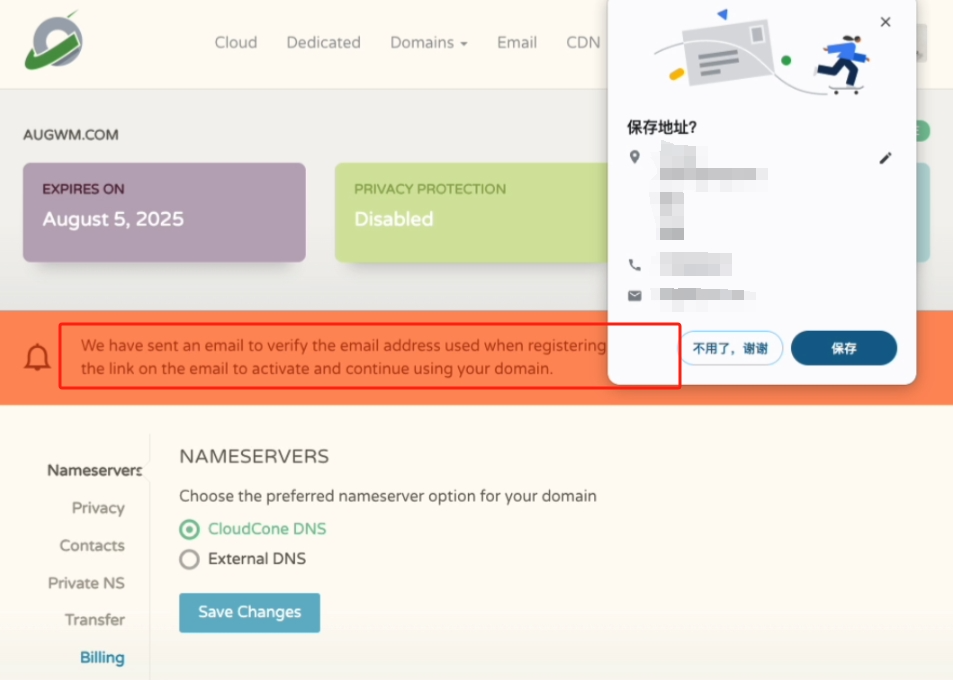Screen dimensions: 953x680
Task: Close the save address popup
Action: pyautogui.click(x=885, y=22)
